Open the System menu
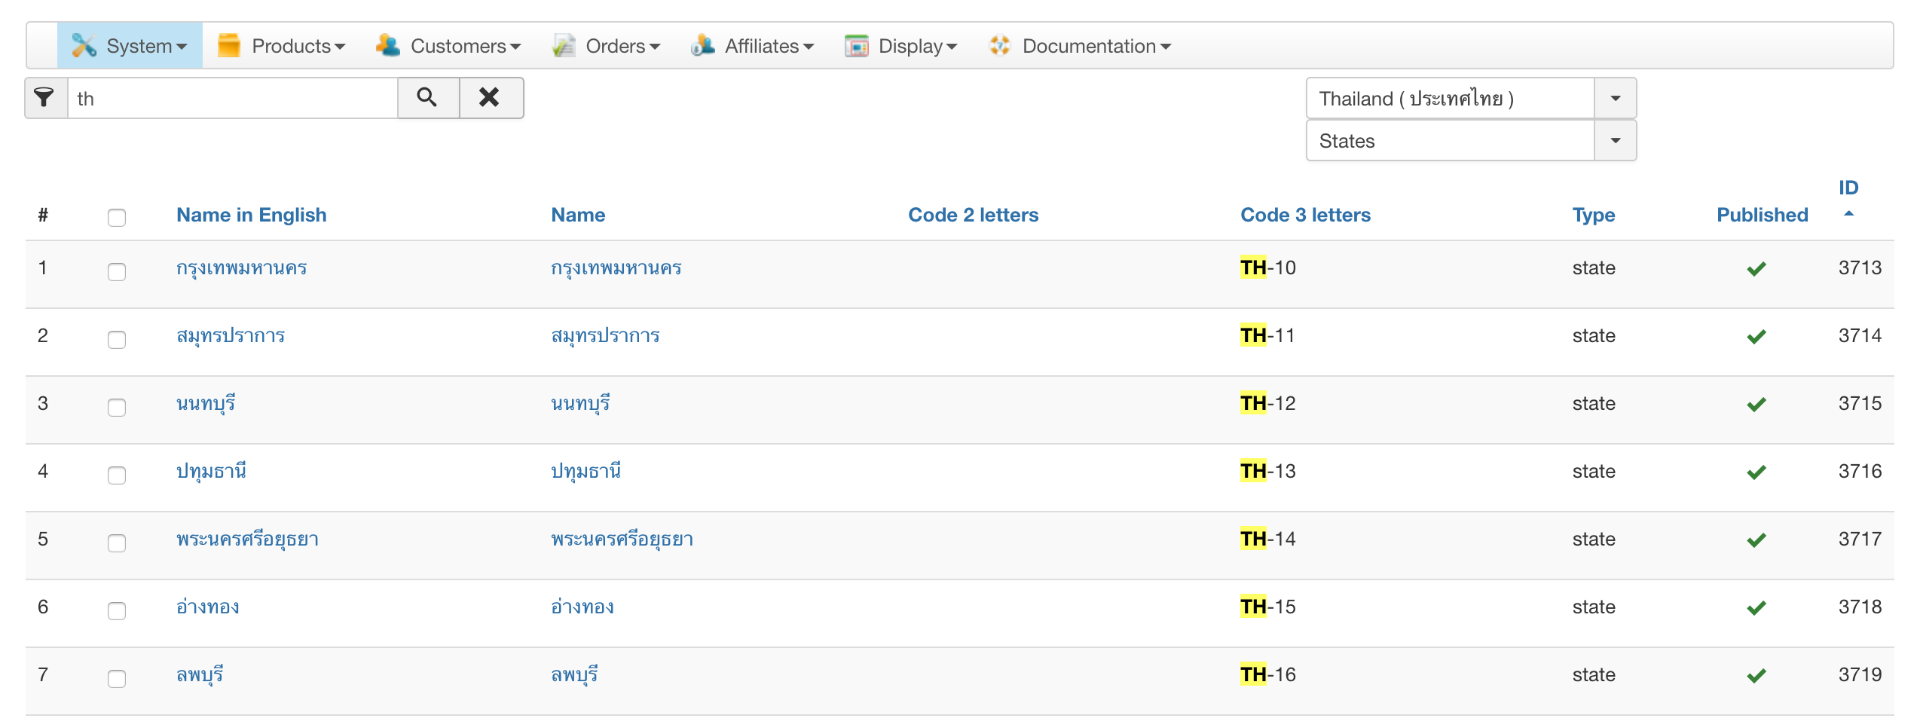1920x720 pixels. click(x=131, y=46)
